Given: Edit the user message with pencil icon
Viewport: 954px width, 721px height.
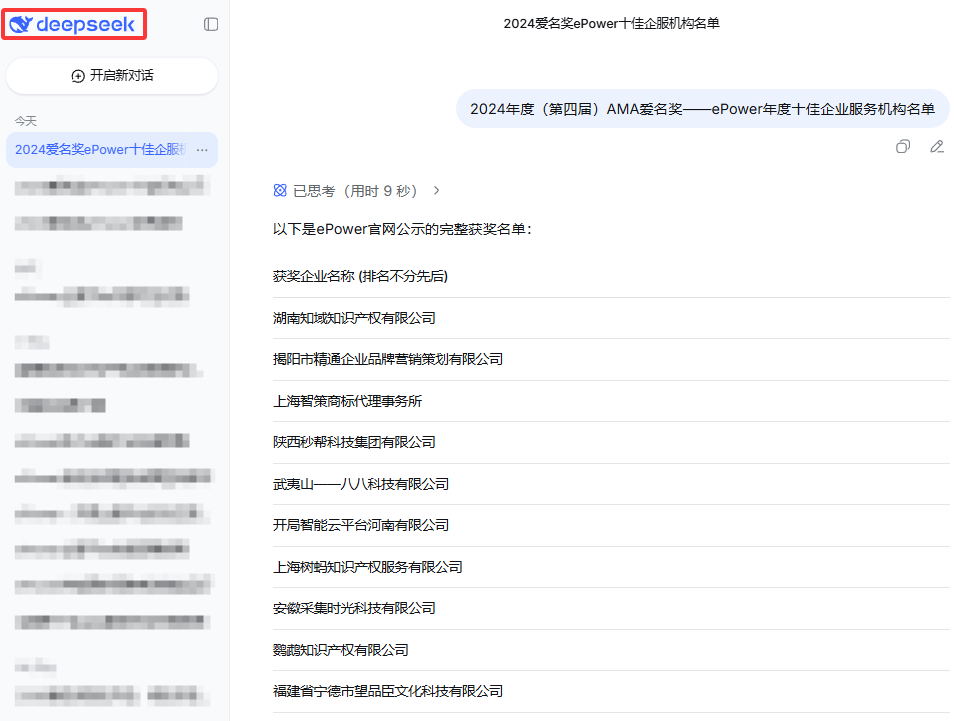Looking at the screenshot, I should click(x=937, y=147).
